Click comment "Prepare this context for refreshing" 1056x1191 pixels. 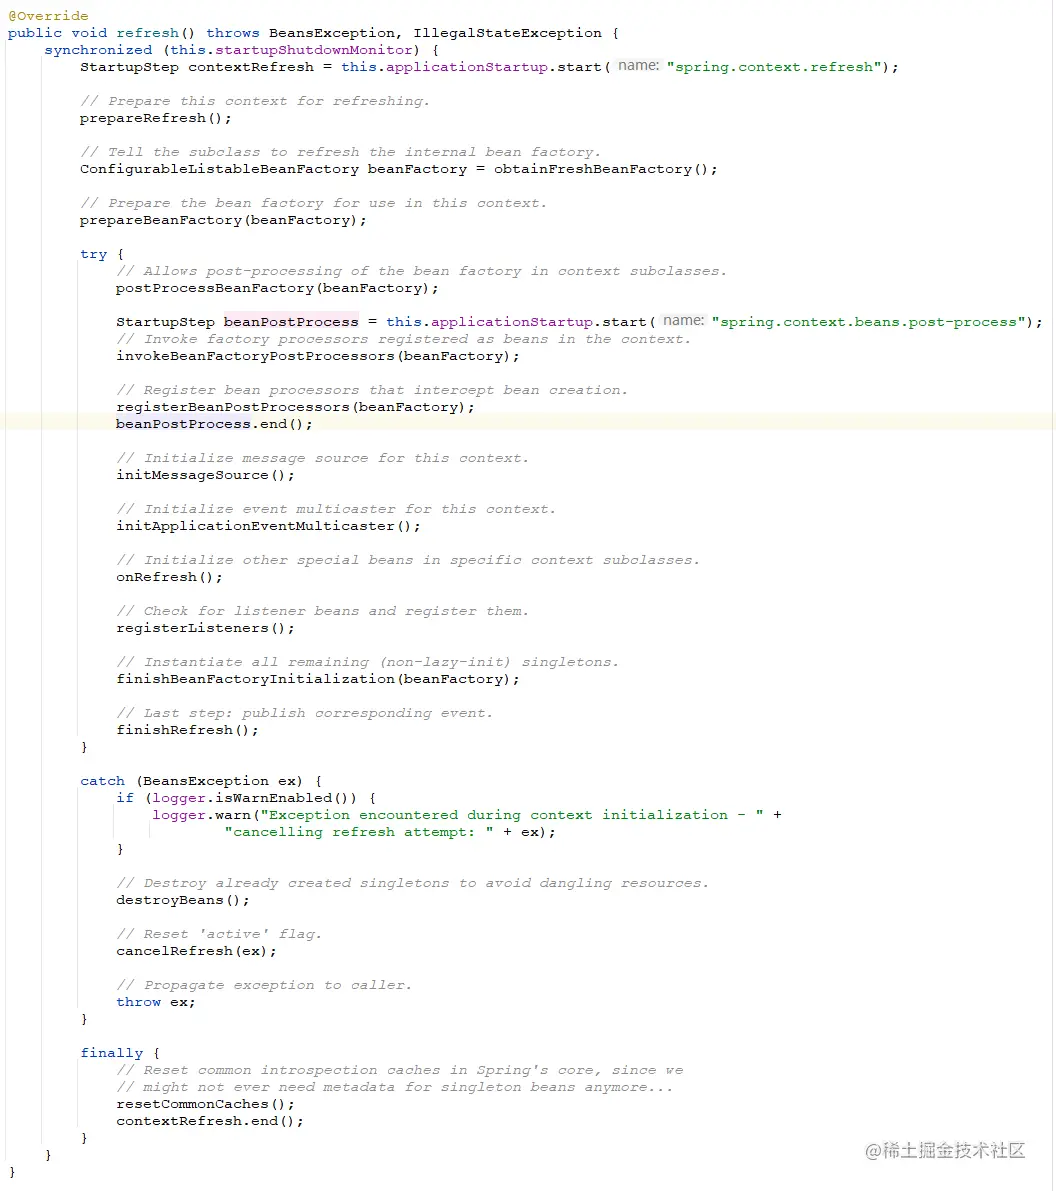[255, 101]
